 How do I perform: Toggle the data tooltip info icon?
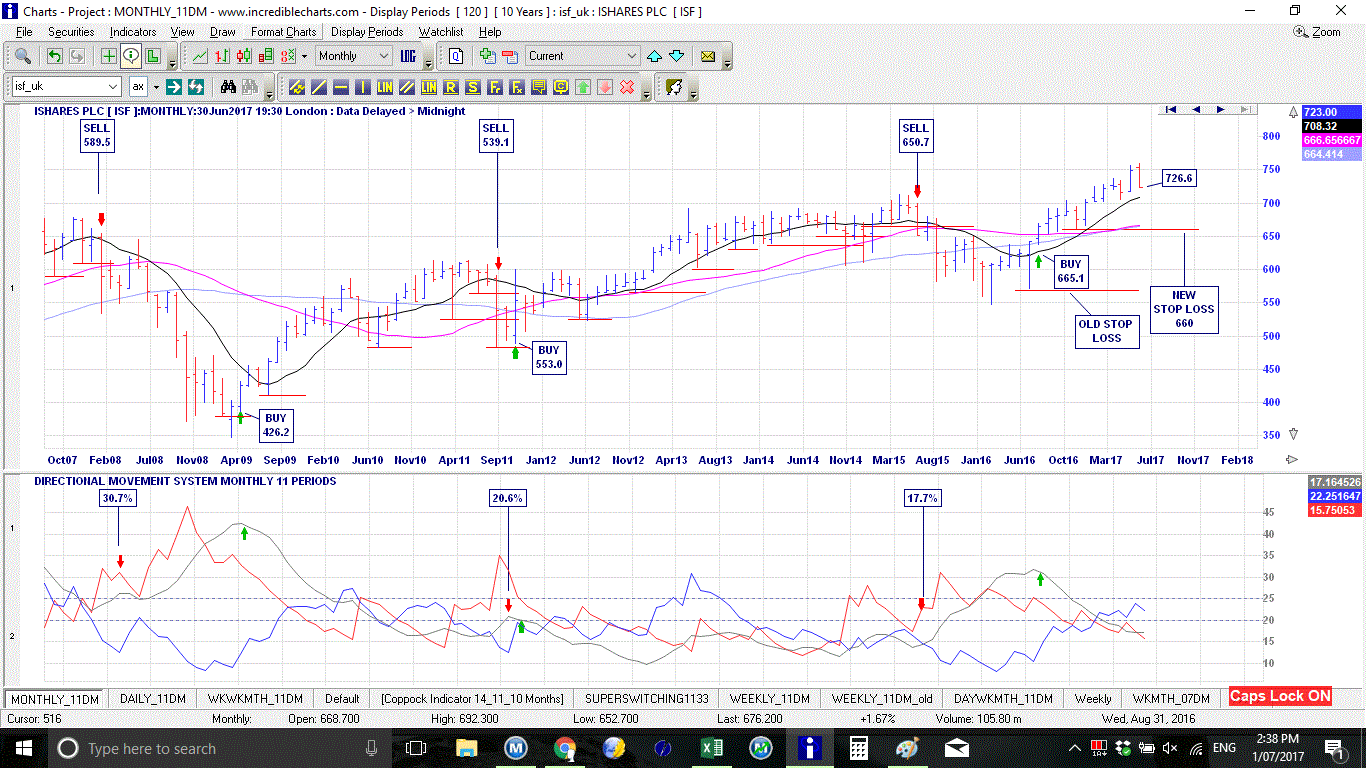131,56
